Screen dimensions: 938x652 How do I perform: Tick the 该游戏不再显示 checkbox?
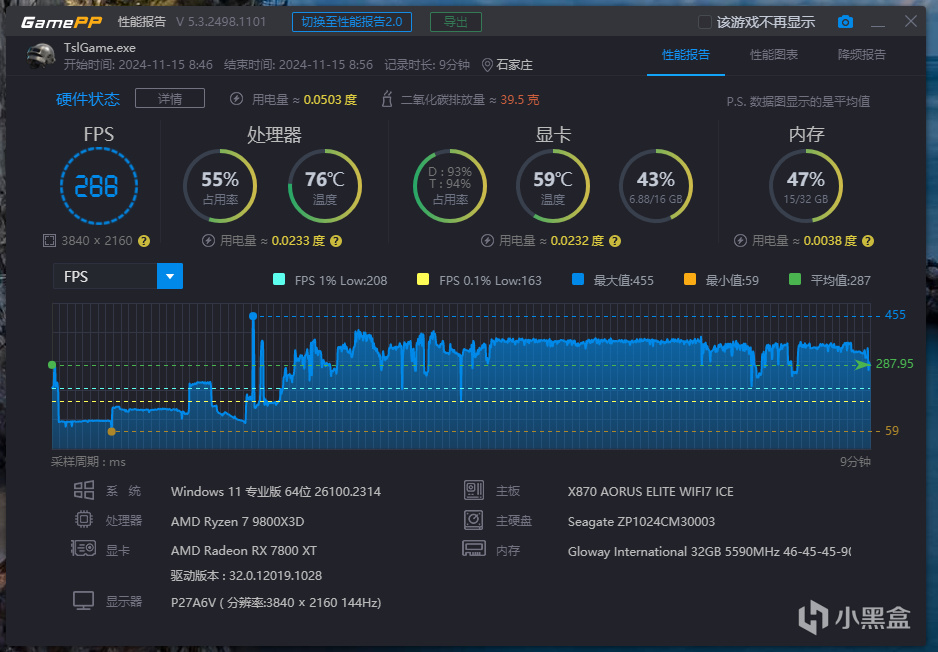click(705, 22)
